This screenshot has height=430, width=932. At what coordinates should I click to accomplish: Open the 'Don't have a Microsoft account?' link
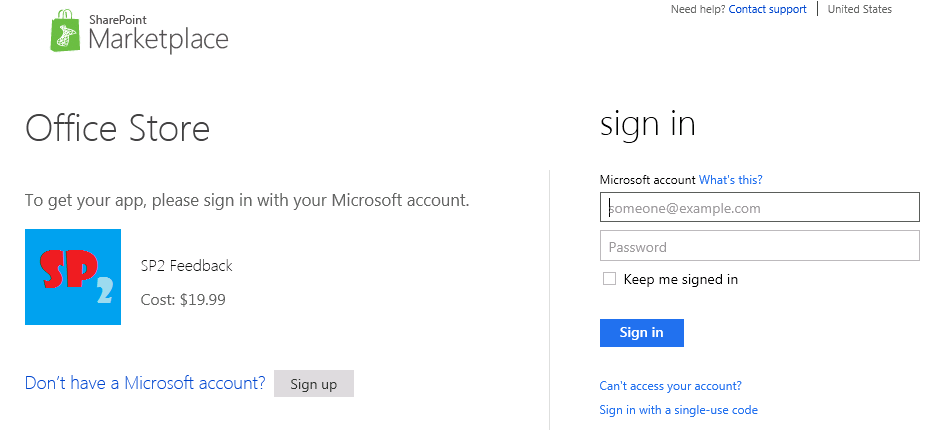coord(145,383)
